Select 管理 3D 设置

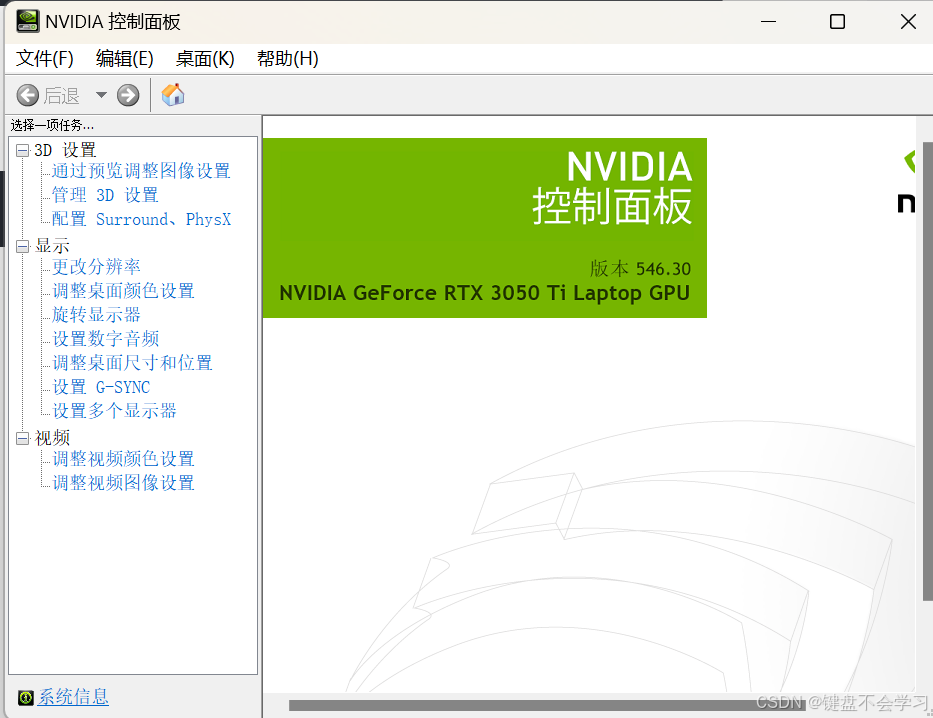point(105,195)
